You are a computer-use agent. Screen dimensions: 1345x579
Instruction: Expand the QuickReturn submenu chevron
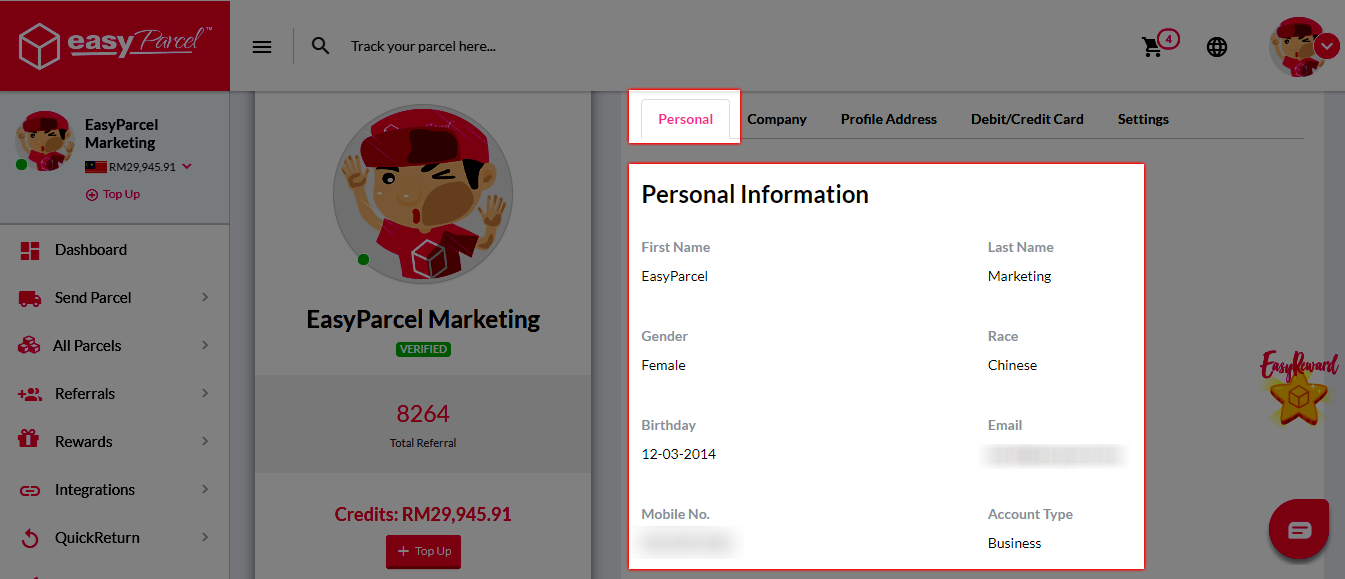205,537
